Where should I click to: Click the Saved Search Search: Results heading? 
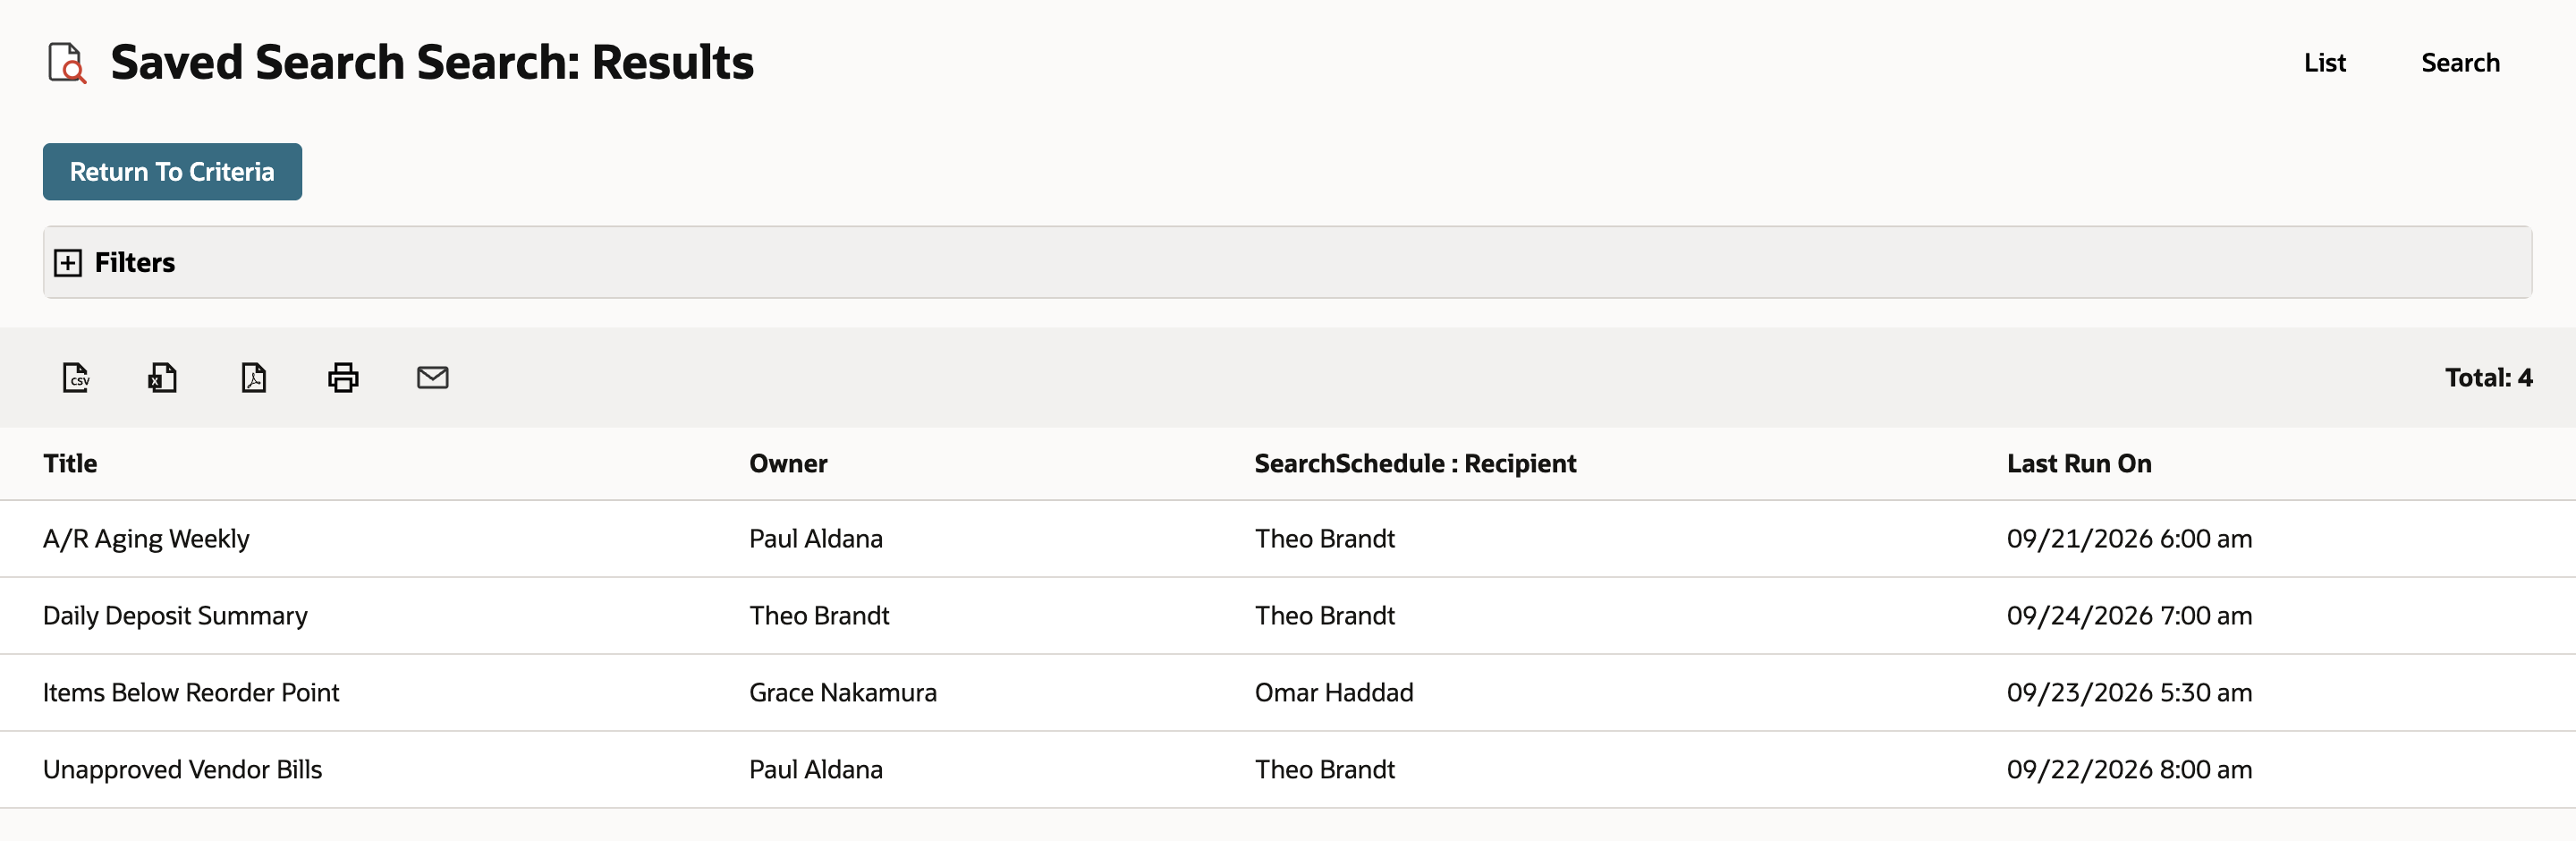tap(432, 62)
